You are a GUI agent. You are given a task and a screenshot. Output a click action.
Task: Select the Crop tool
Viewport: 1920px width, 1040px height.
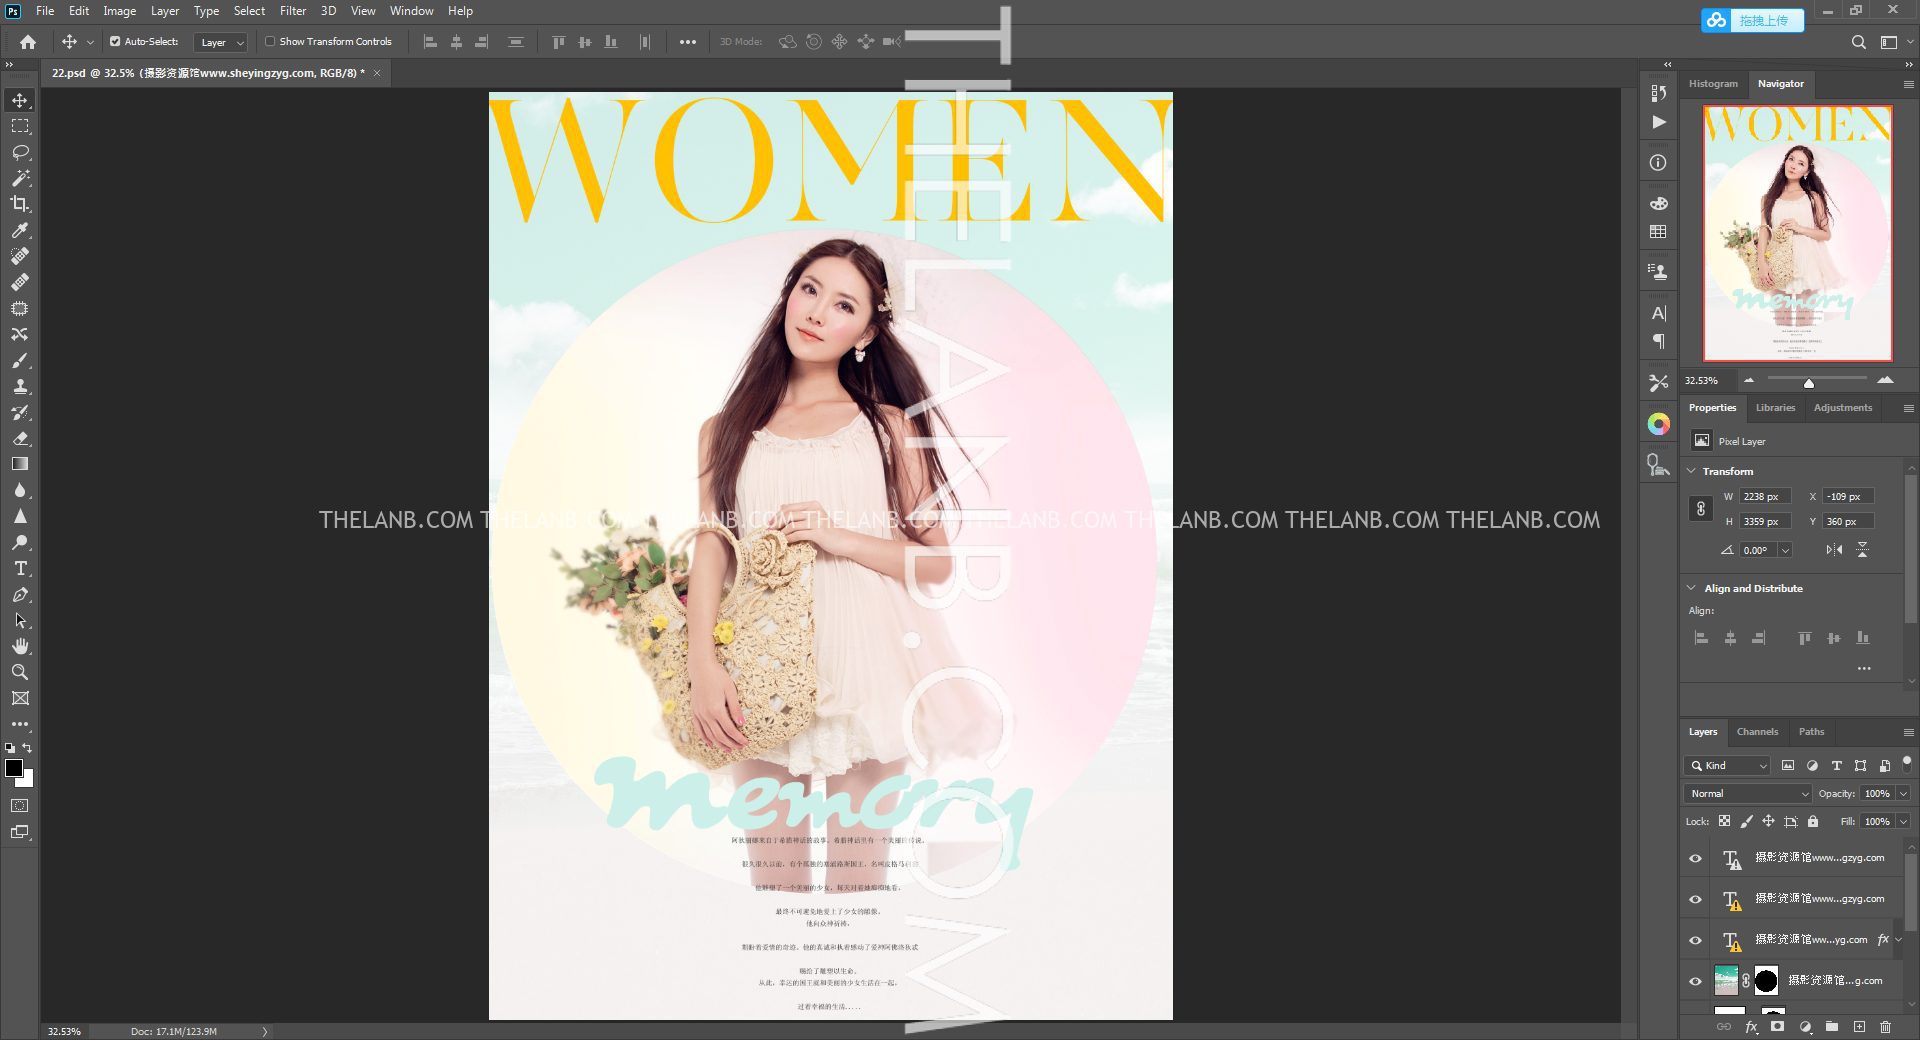(x=20, y=204)
